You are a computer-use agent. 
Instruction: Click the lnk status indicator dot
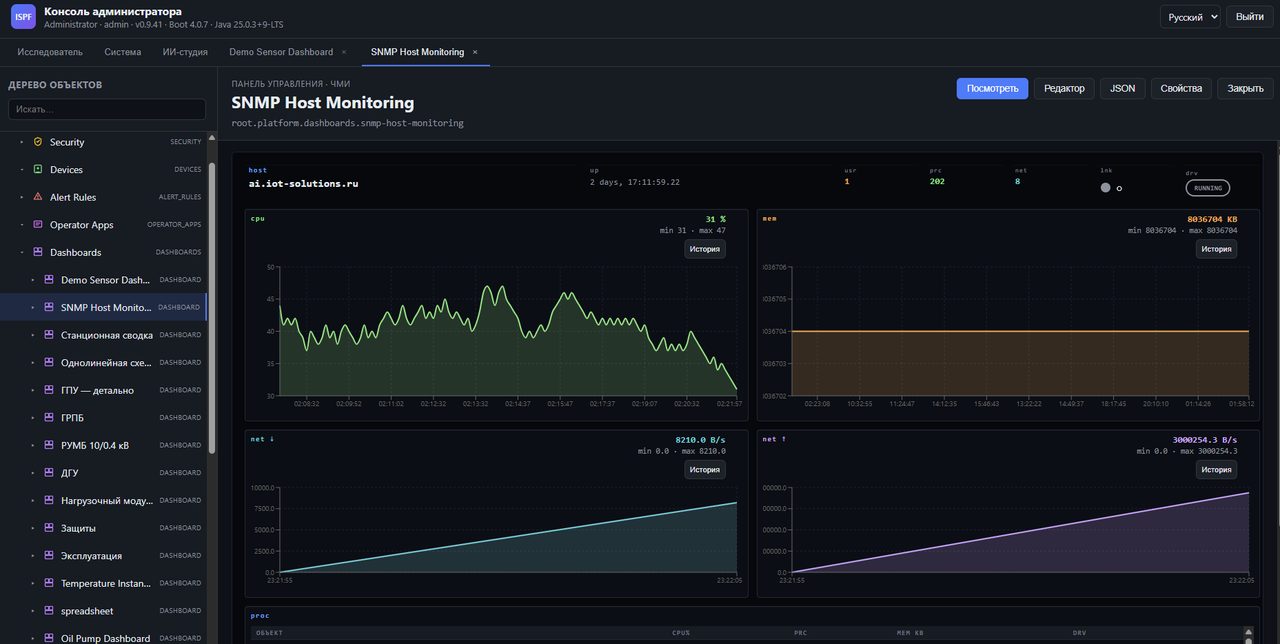1105,187
